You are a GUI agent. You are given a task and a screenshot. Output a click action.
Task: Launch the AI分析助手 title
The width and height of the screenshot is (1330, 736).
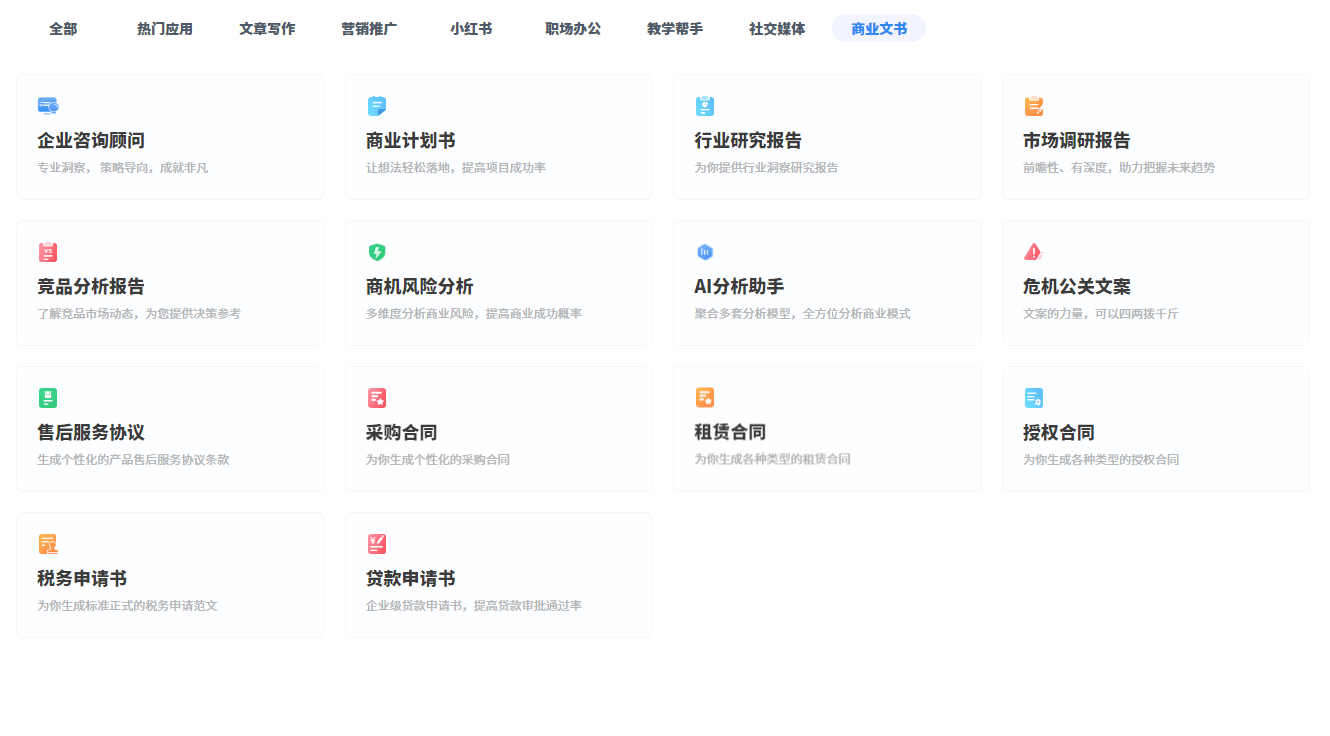click(x=739, y=287)
